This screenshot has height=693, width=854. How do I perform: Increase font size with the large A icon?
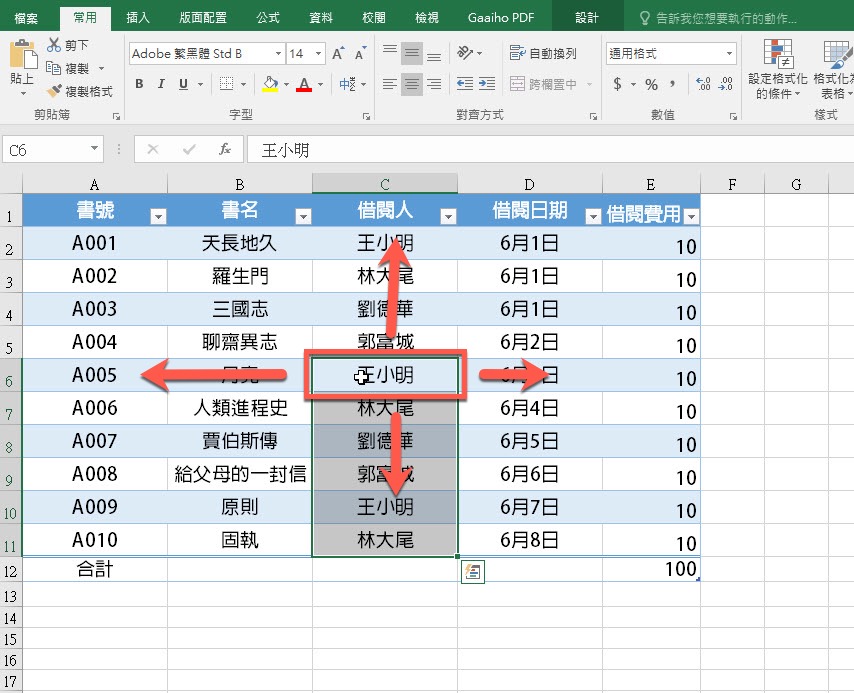pos(337,54)
